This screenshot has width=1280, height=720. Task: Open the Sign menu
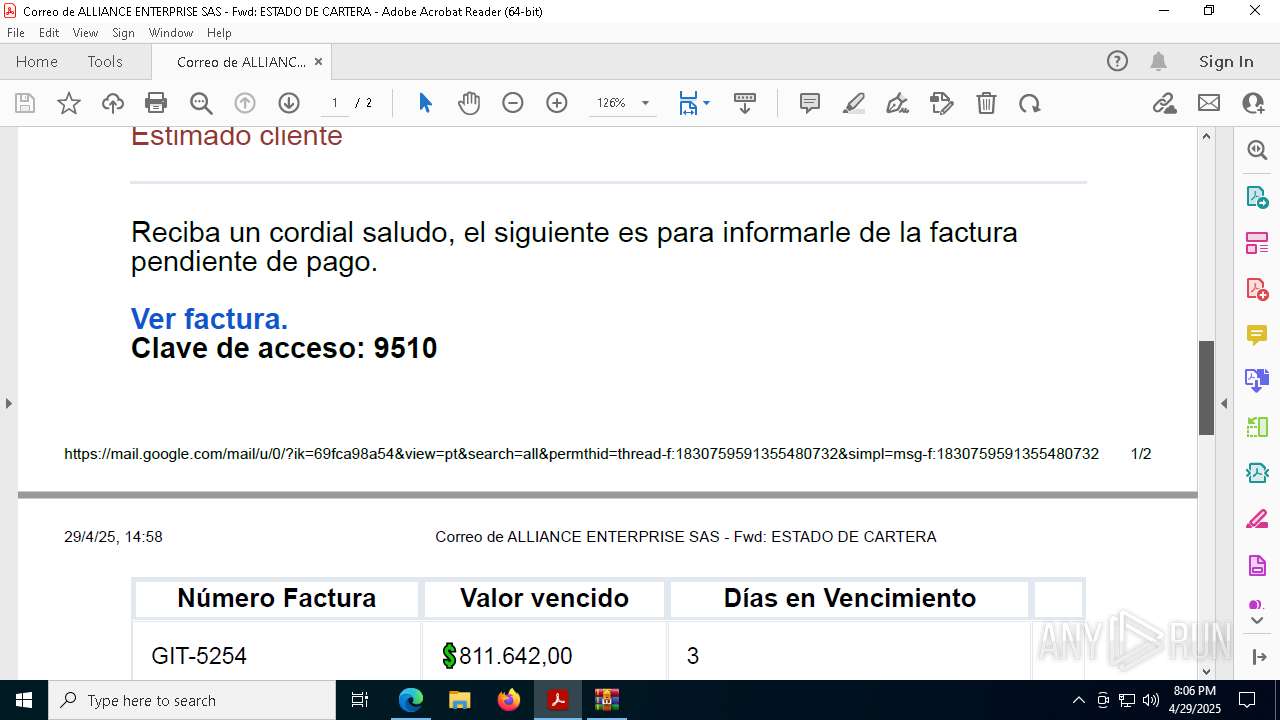coord(123,33)
